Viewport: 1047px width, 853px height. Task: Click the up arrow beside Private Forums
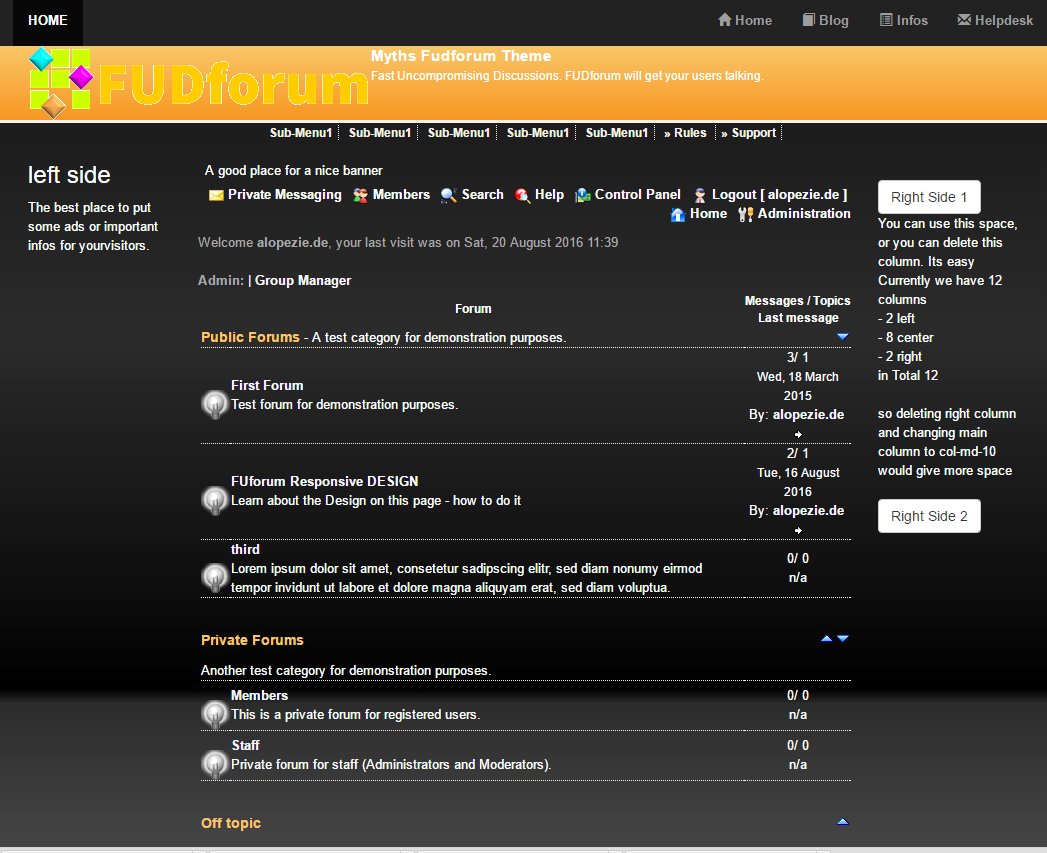tap(826, 638)
